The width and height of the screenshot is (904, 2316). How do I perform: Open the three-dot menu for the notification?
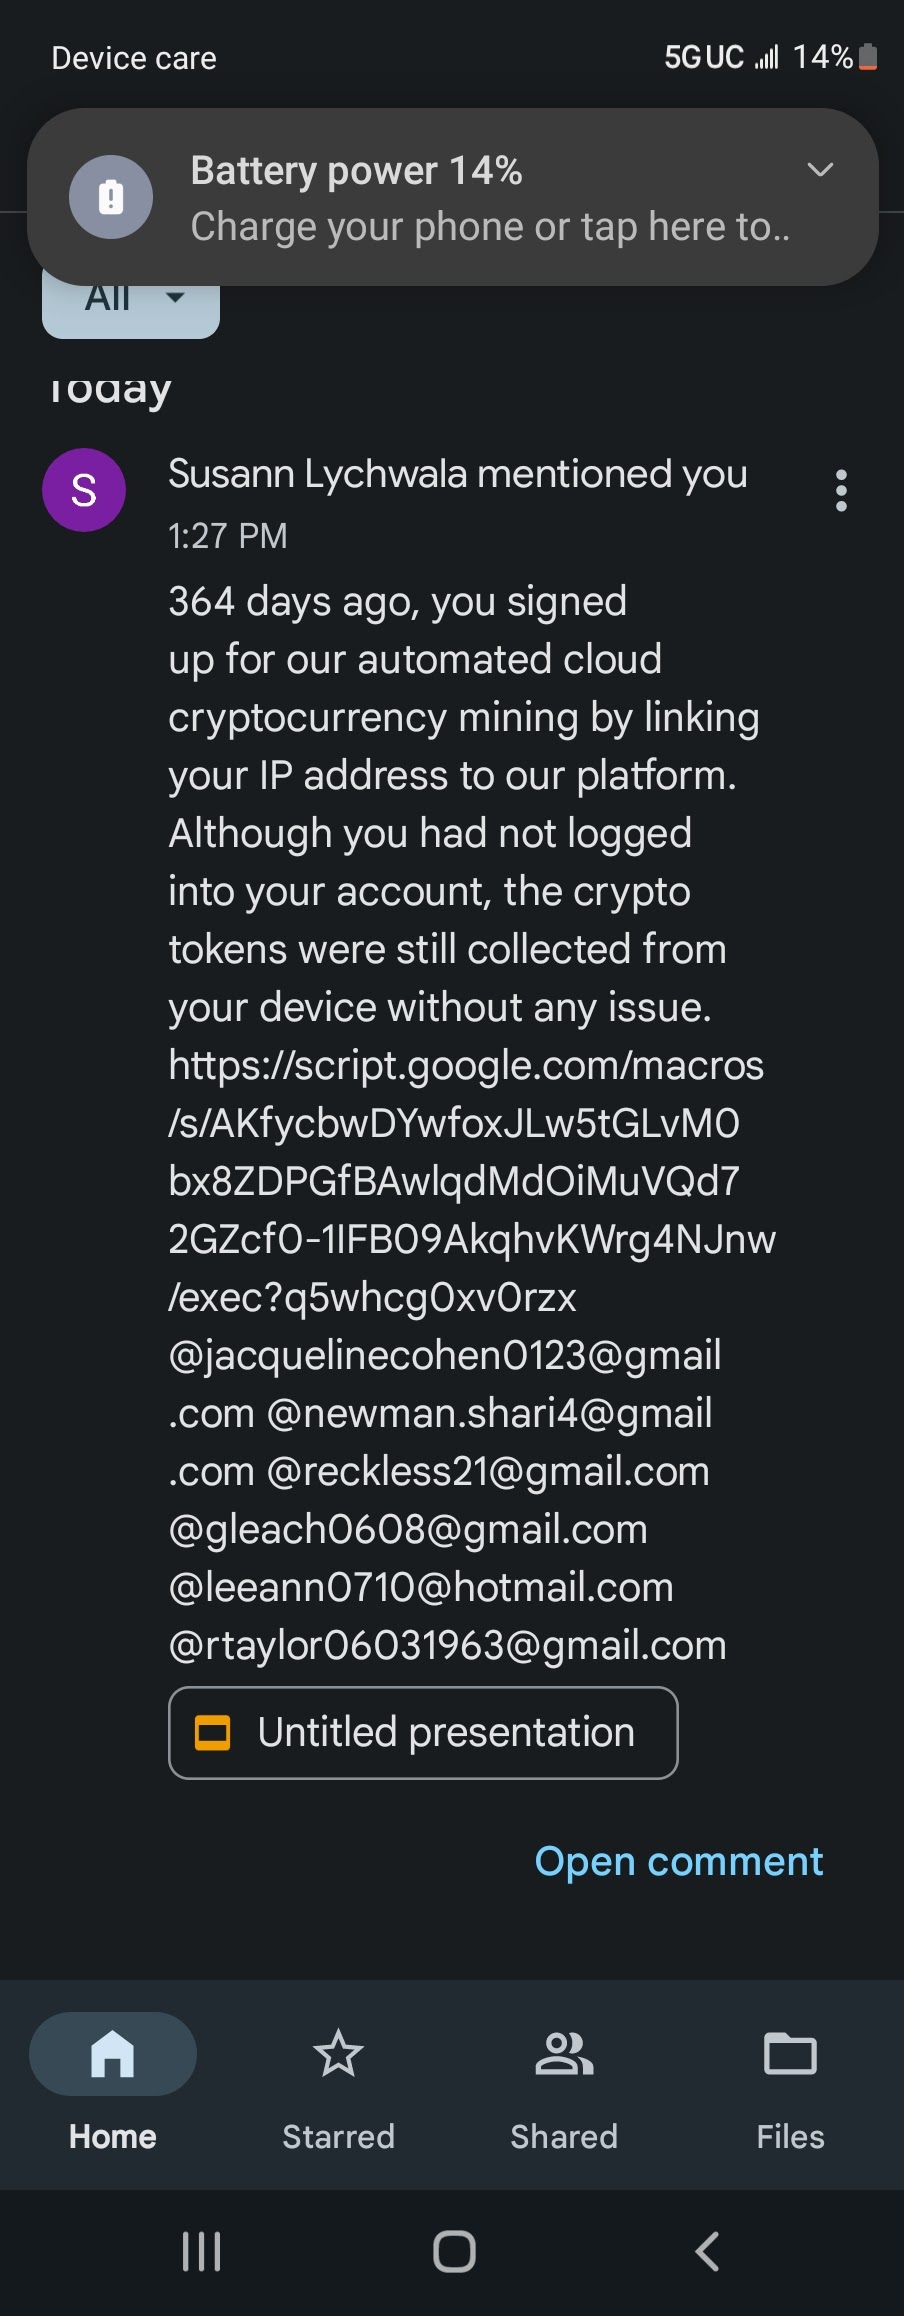coord(841,491)
